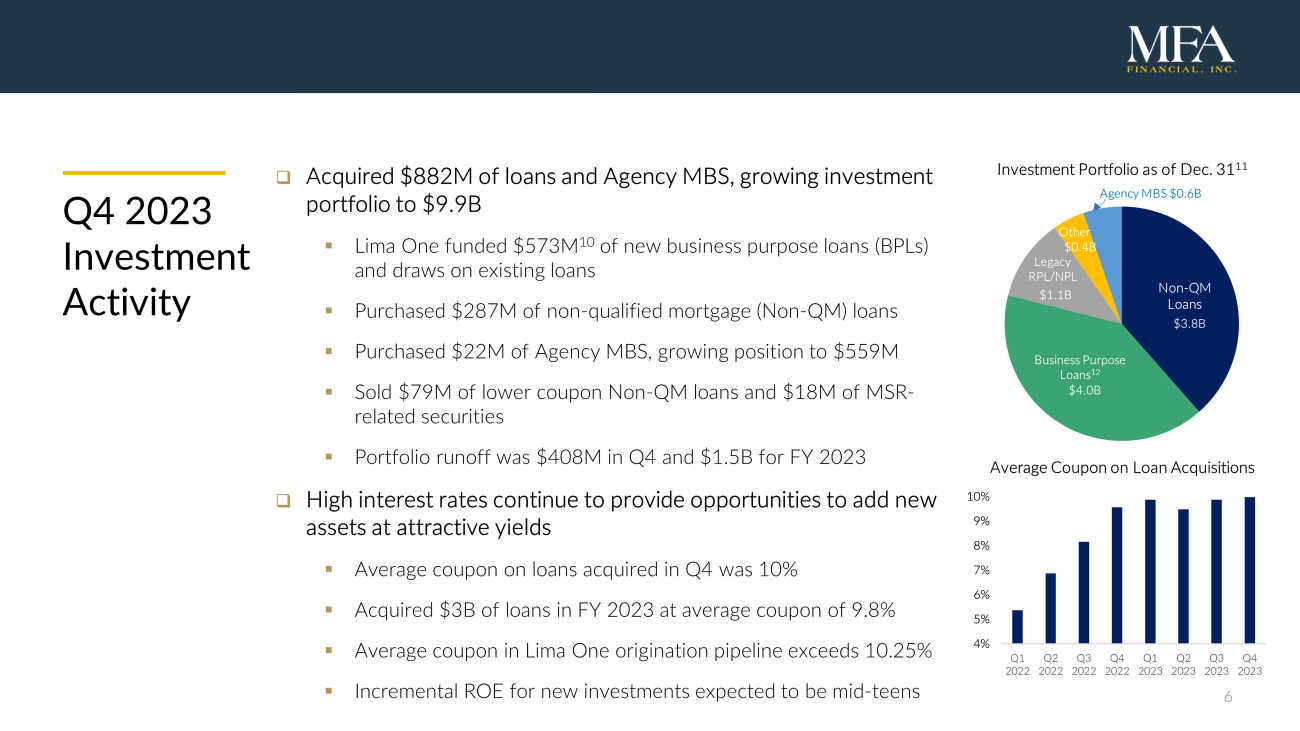Click the "Average Coupon on Loan Acquisitions" chart title
The image size is (1300, 731).
(x=1121, y=467)
